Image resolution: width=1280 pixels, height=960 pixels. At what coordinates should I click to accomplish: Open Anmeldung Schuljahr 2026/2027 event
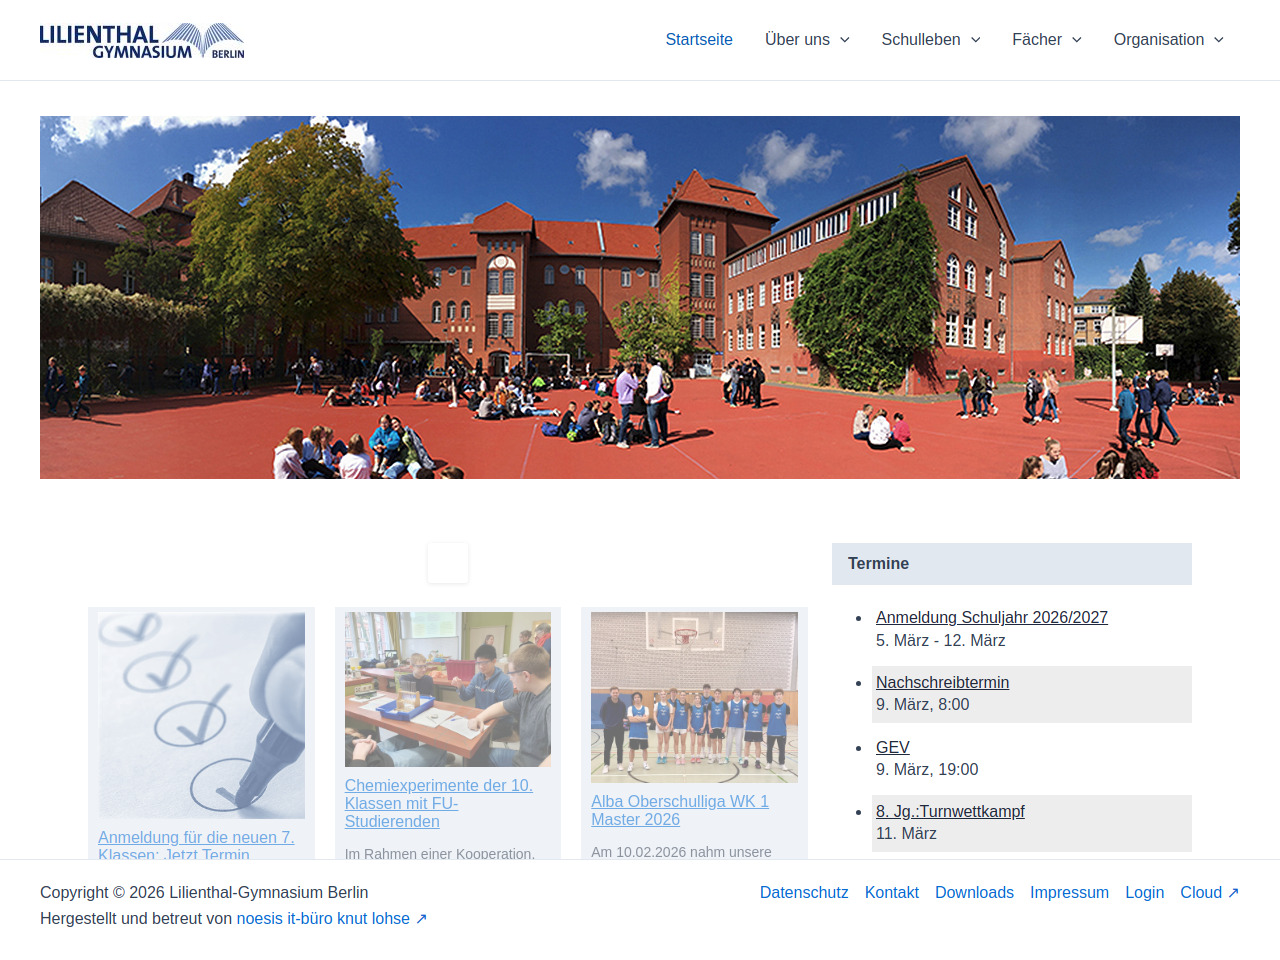click(991, 618)
